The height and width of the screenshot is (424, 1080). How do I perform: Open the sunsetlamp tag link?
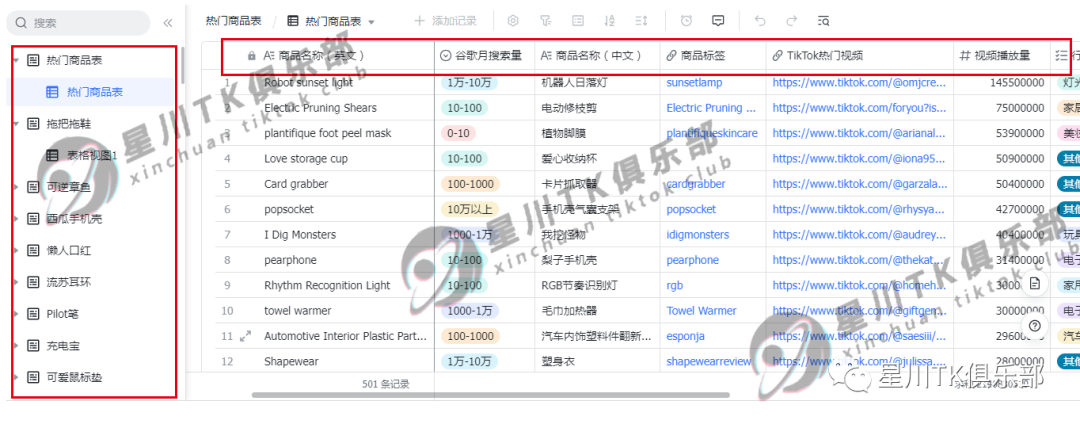pos(694,83)
